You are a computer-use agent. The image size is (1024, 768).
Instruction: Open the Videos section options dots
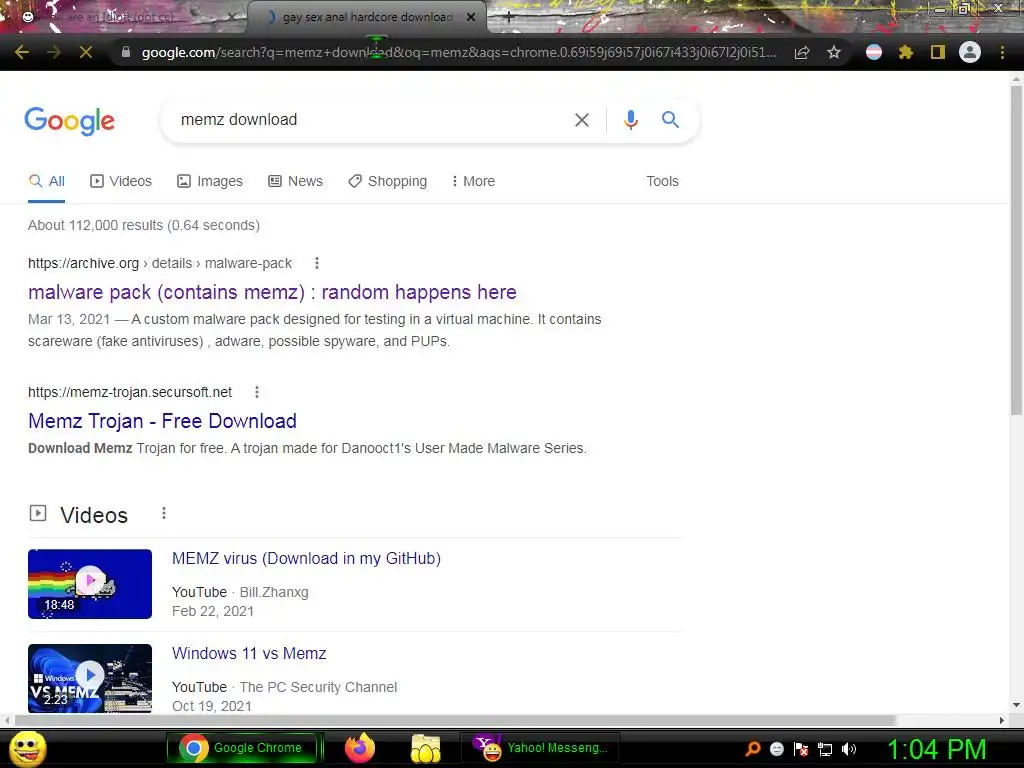point(164,513)
